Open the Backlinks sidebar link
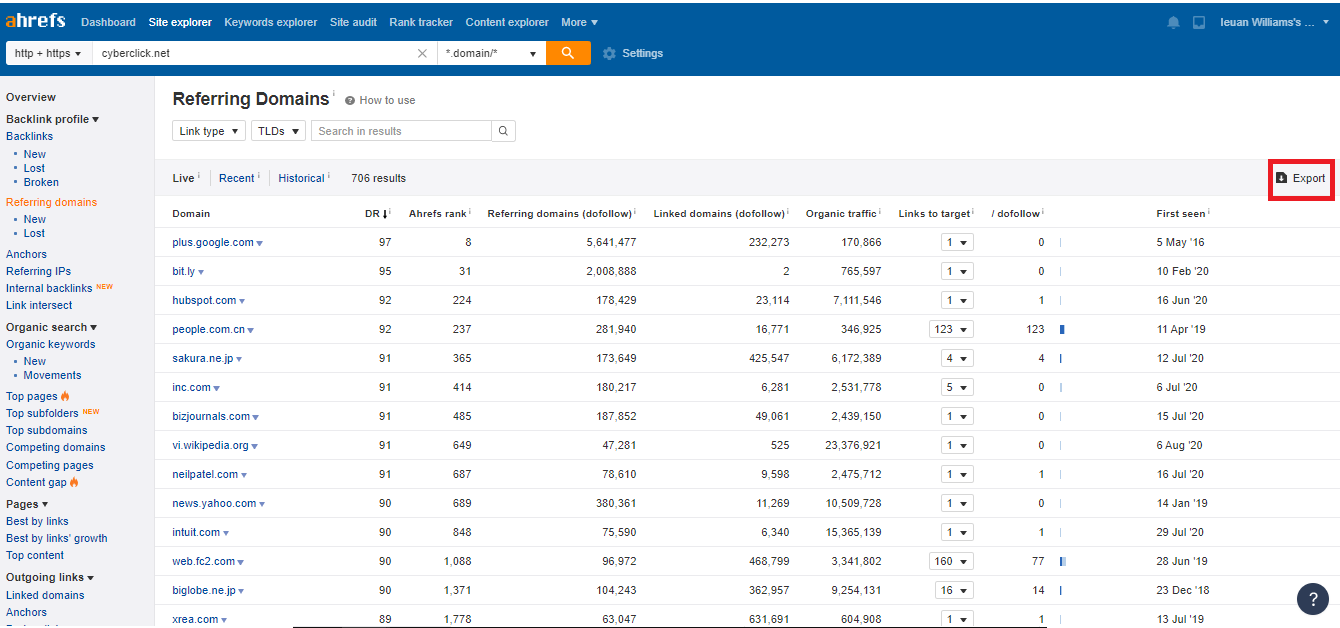Screen dimensions: 1340x628 pyautogui.click(x=30, y=136)
